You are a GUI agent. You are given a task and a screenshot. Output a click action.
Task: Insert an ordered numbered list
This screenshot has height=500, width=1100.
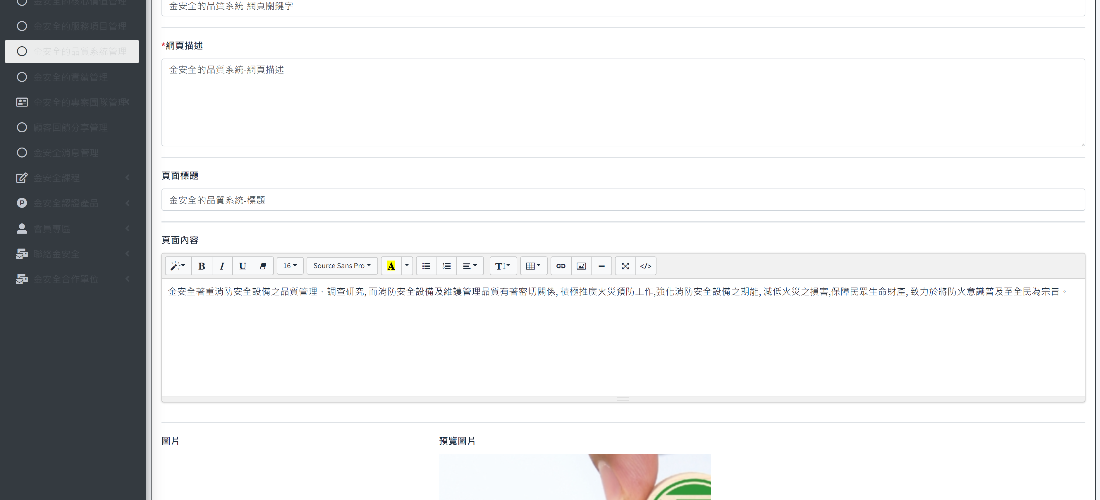coord(446,266)
